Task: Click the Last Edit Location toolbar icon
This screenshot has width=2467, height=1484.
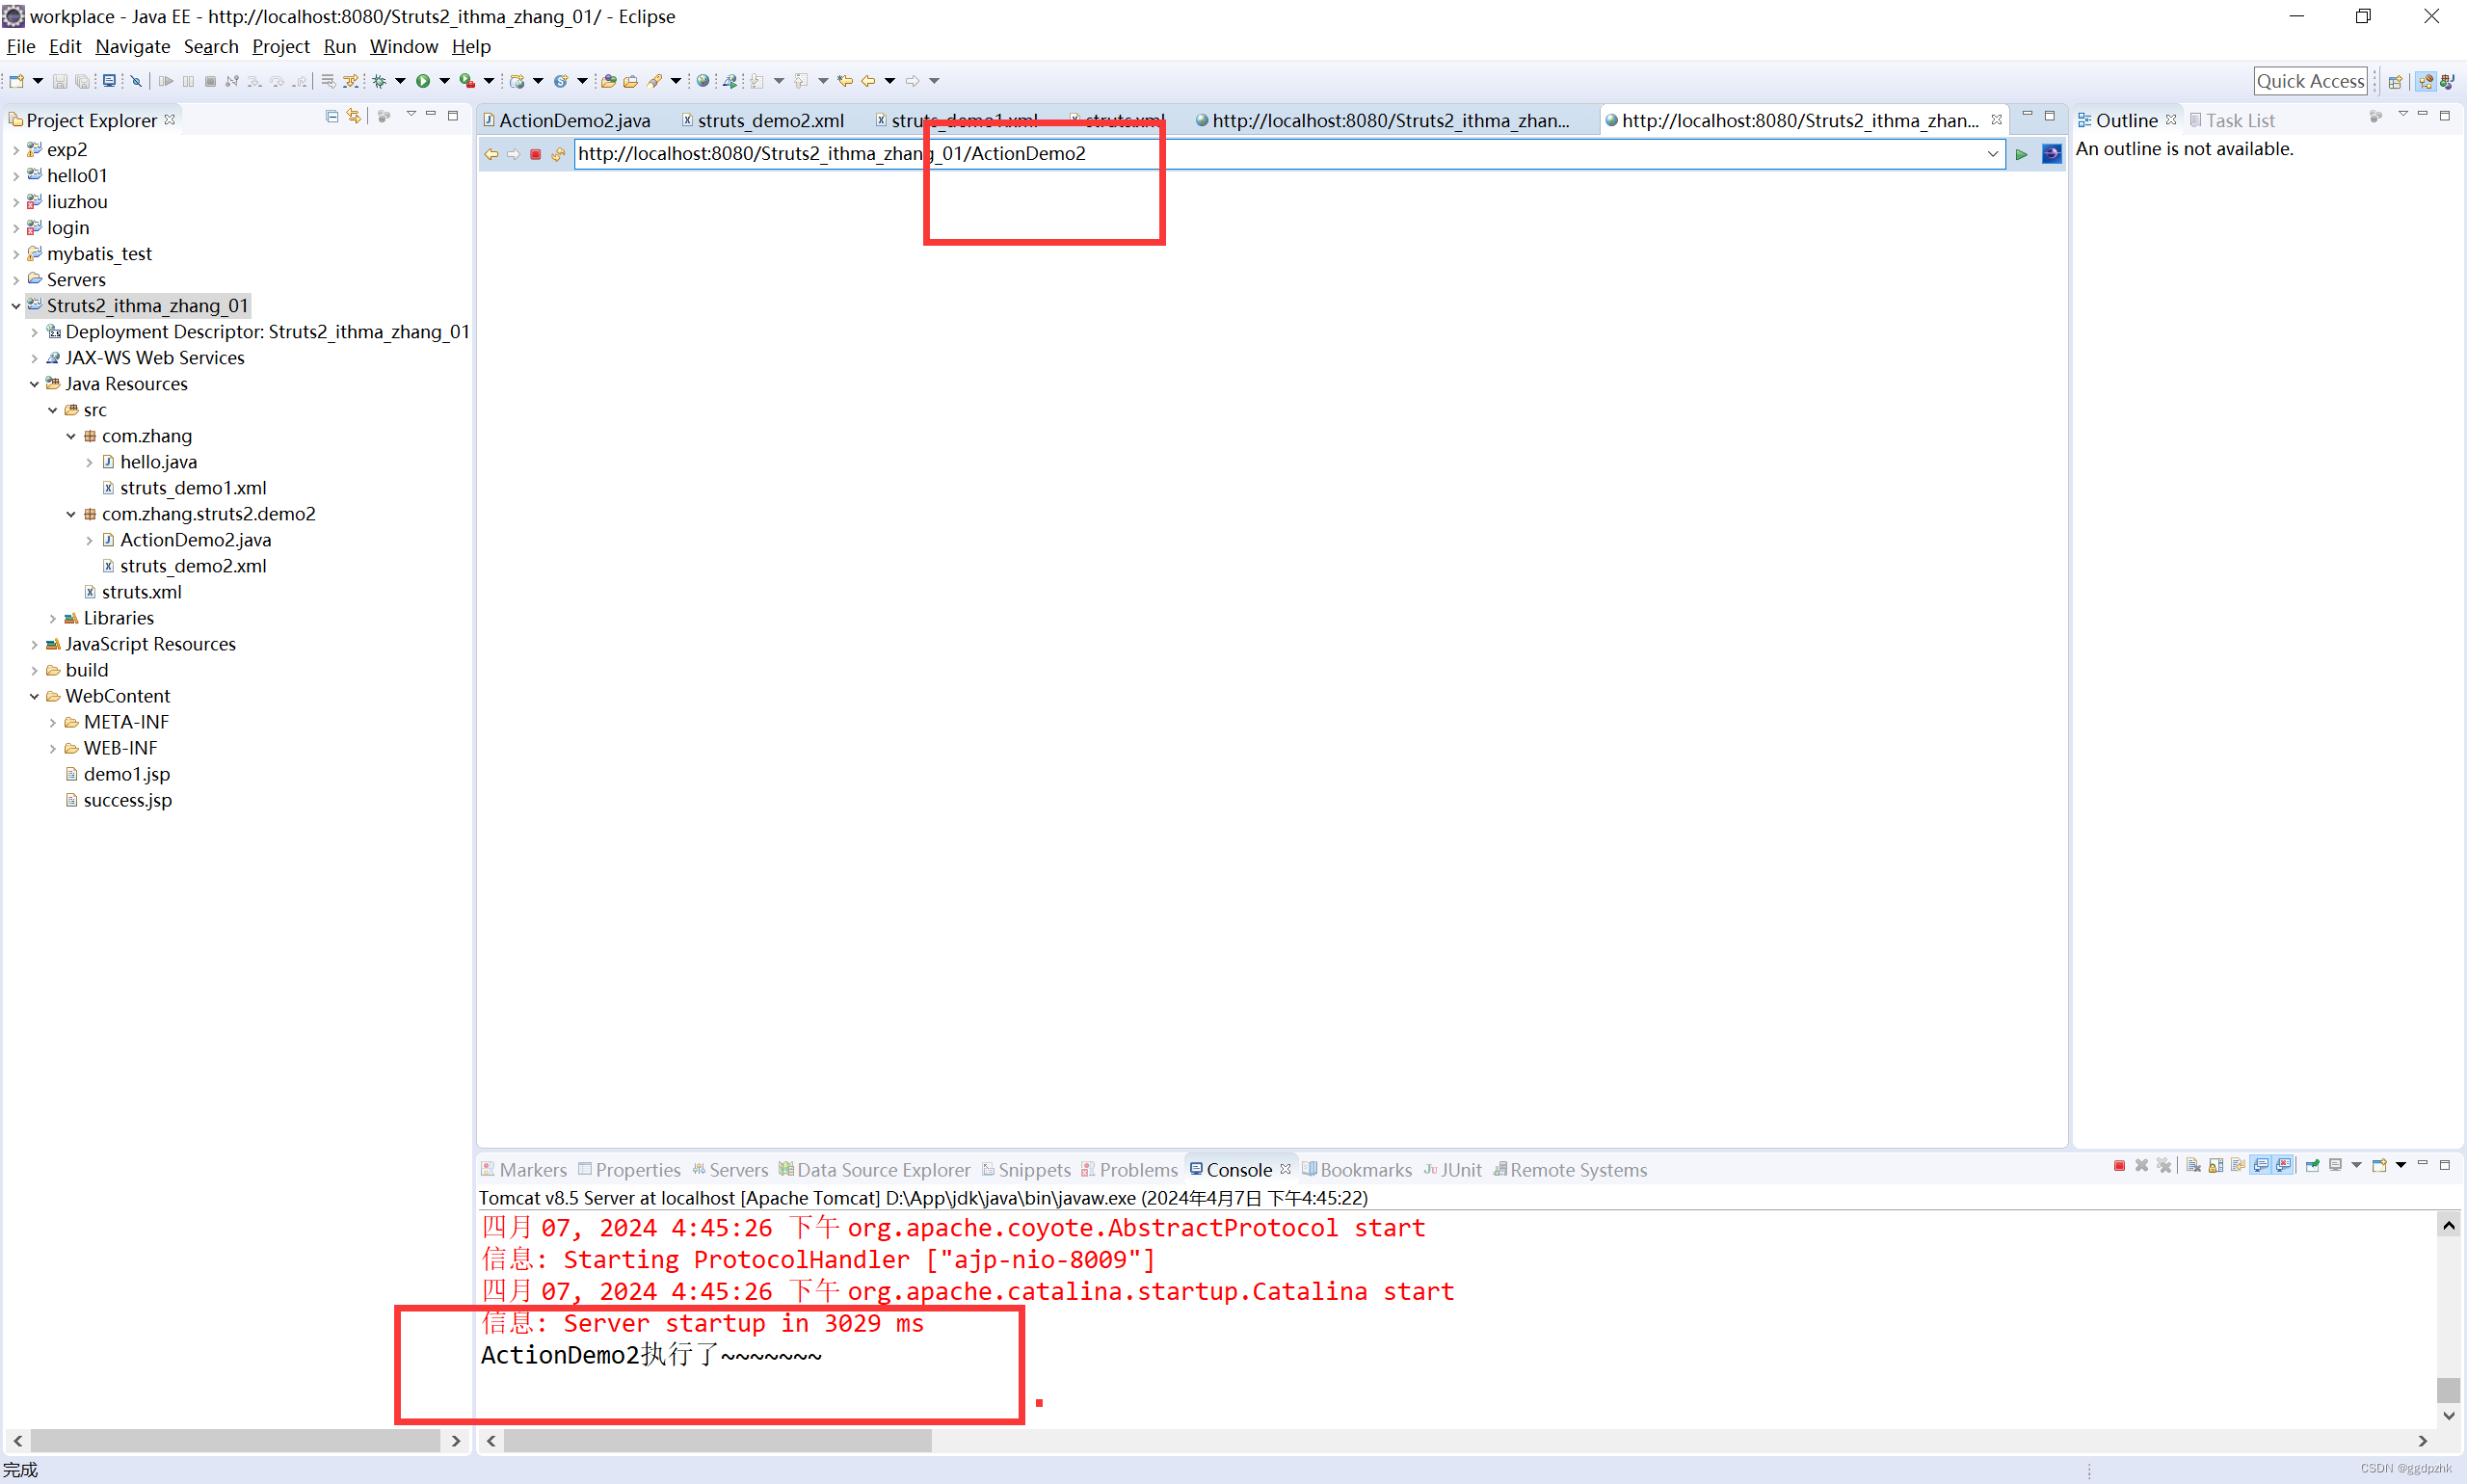Action: click(844, 81)
